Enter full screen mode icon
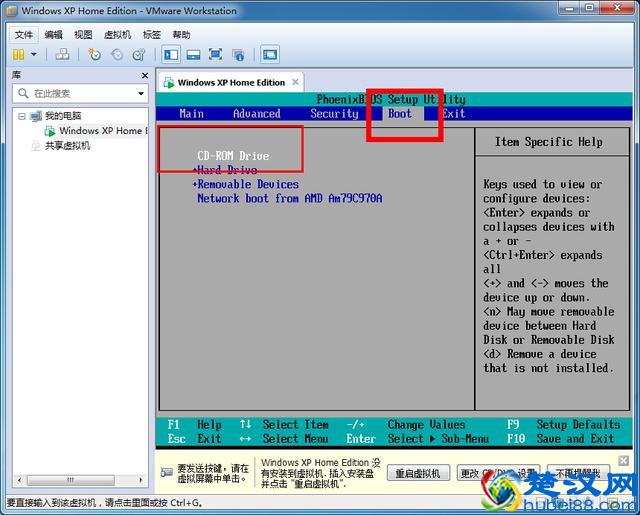Viewport: 640px width, 515px height. (216, 54)
